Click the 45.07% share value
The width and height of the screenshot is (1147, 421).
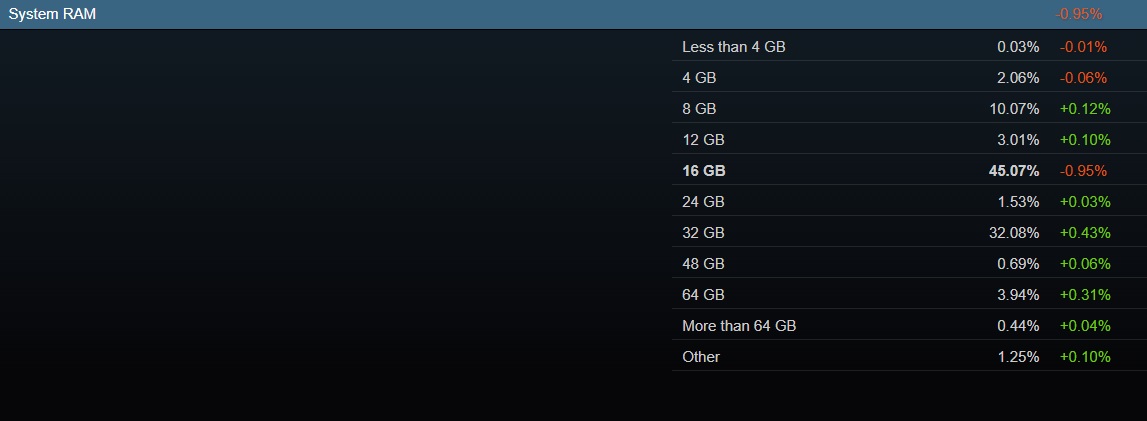click(1014, 171)
